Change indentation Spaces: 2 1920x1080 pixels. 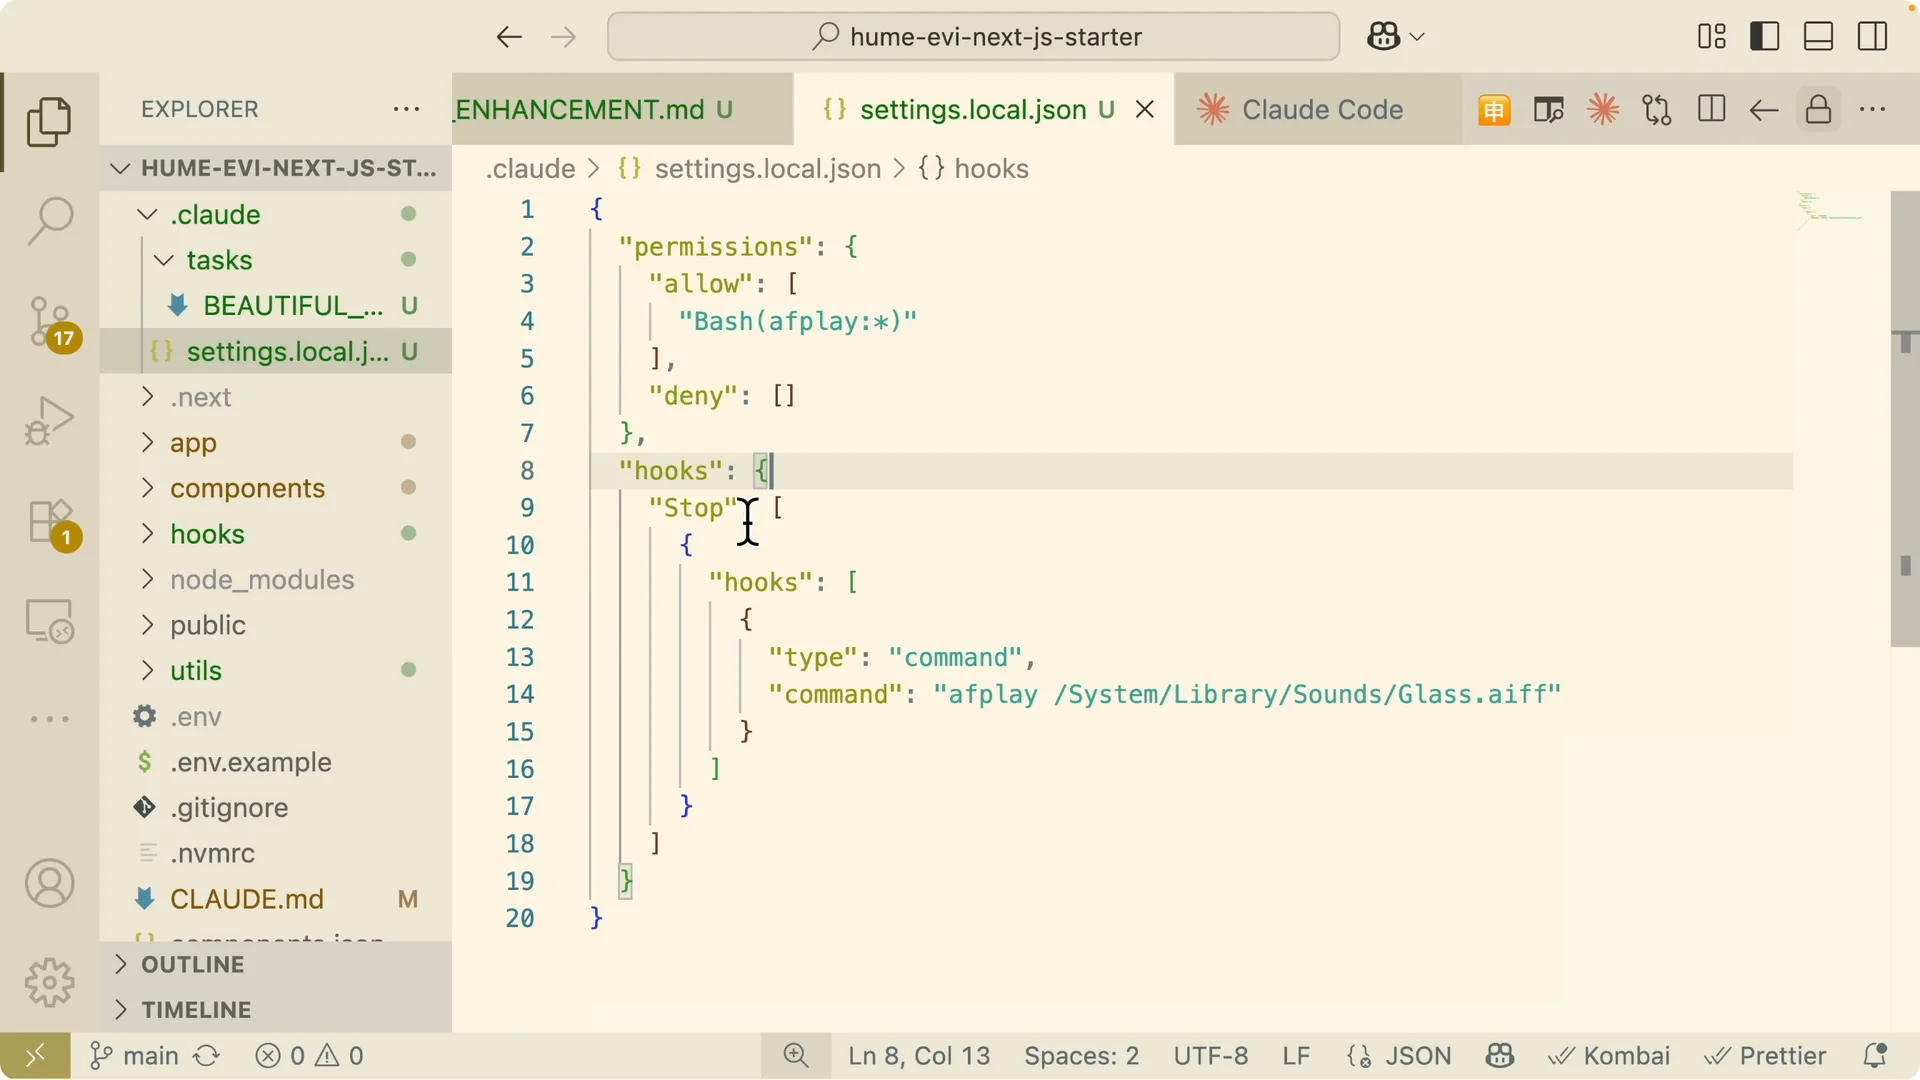(1081, 1056)
